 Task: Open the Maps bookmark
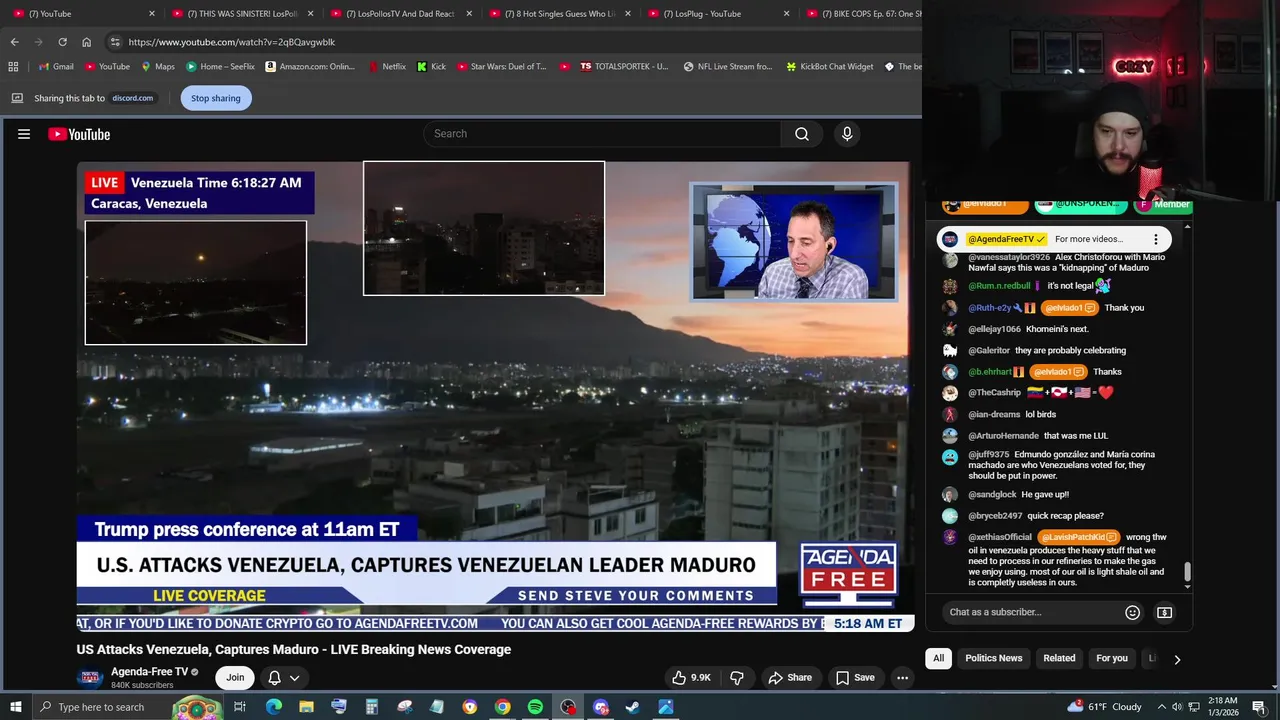[x=158, y=67]
